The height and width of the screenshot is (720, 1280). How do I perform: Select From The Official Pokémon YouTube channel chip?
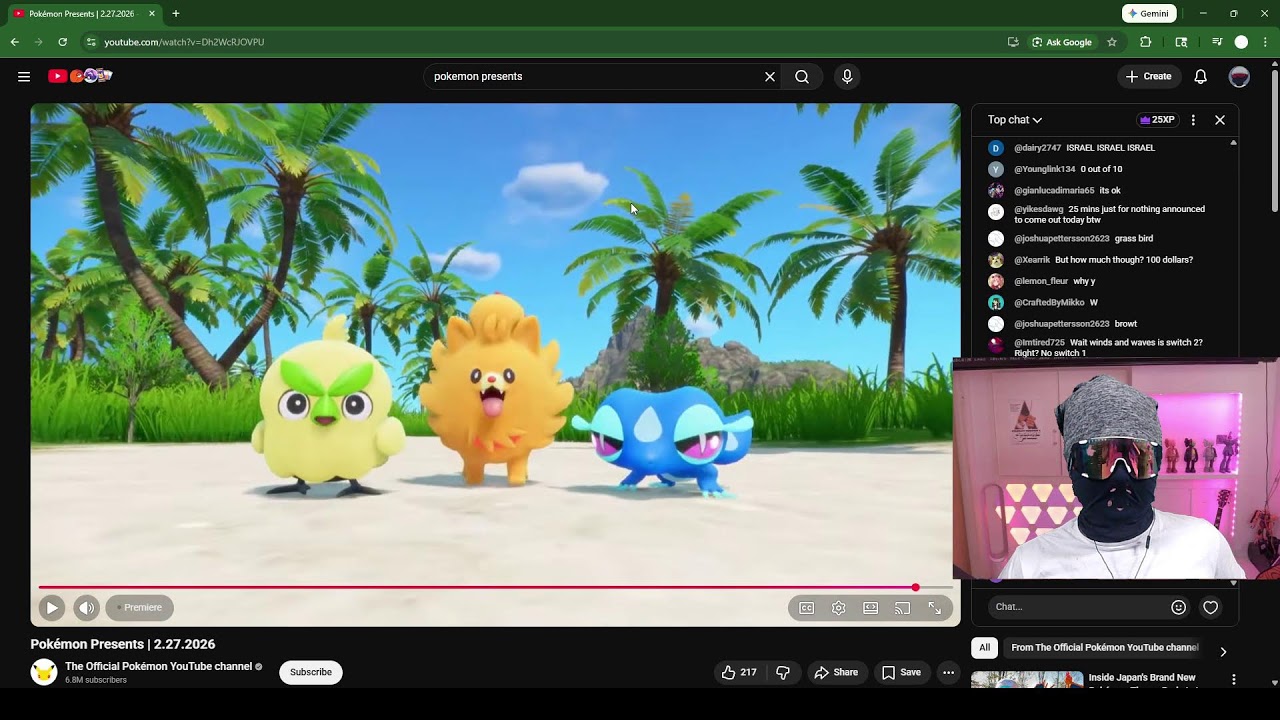1104,648
